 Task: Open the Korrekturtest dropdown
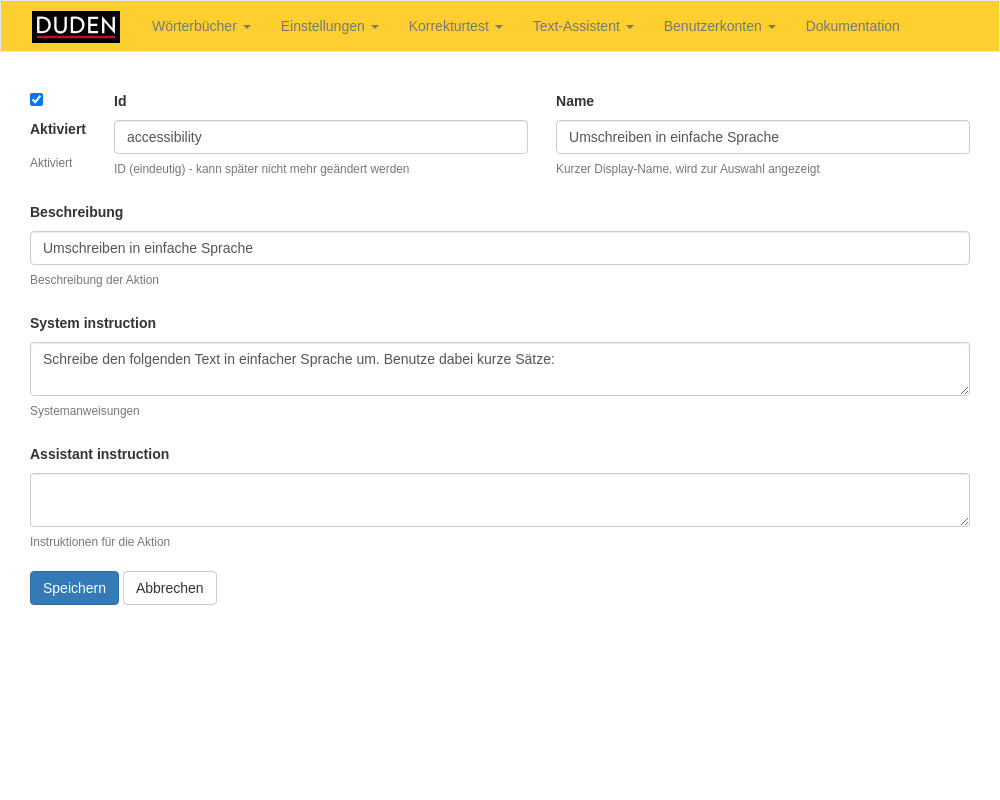[x=455, y=26]
